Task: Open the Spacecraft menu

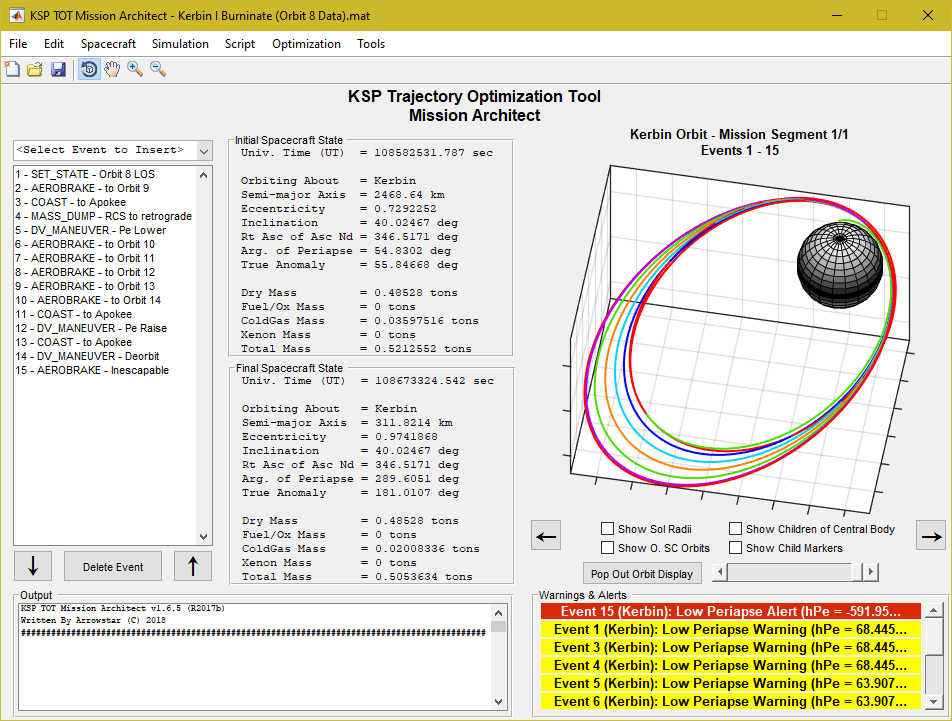Action: point(108,44)
